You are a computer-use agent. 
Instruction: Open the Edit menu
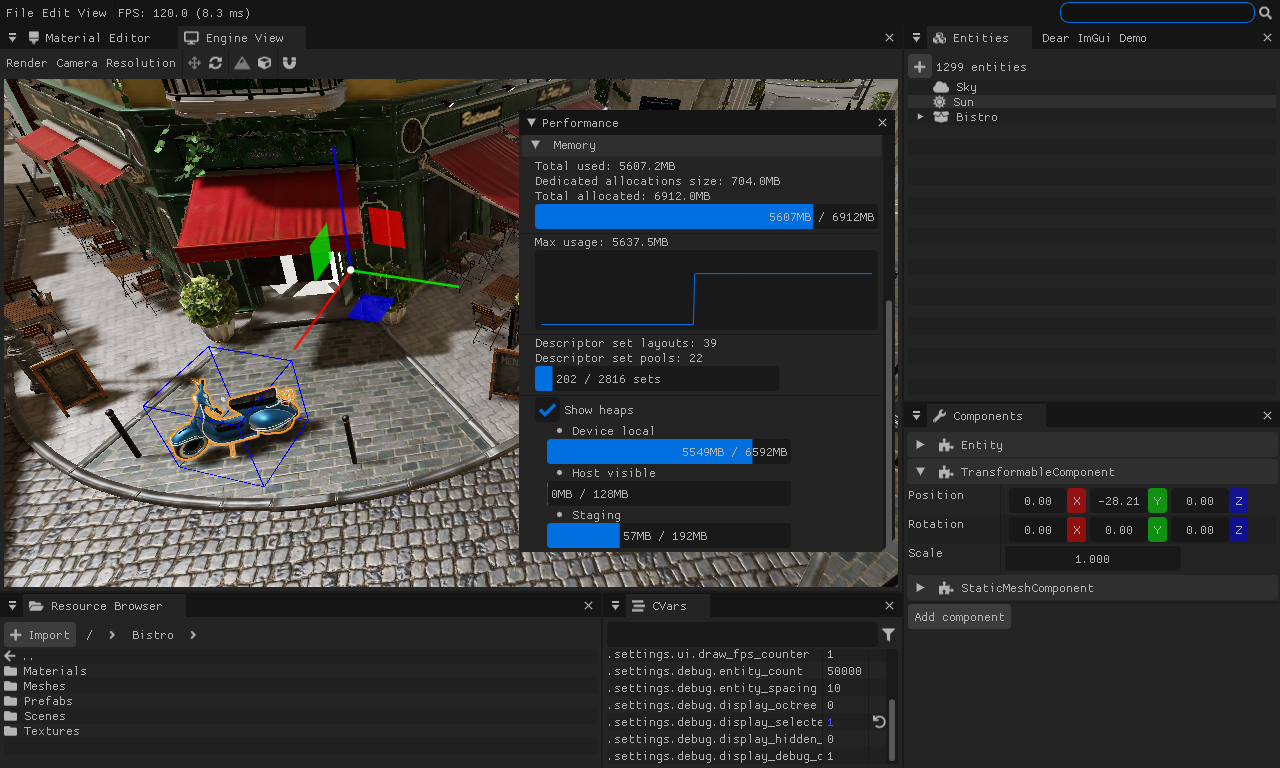(55, 13)
